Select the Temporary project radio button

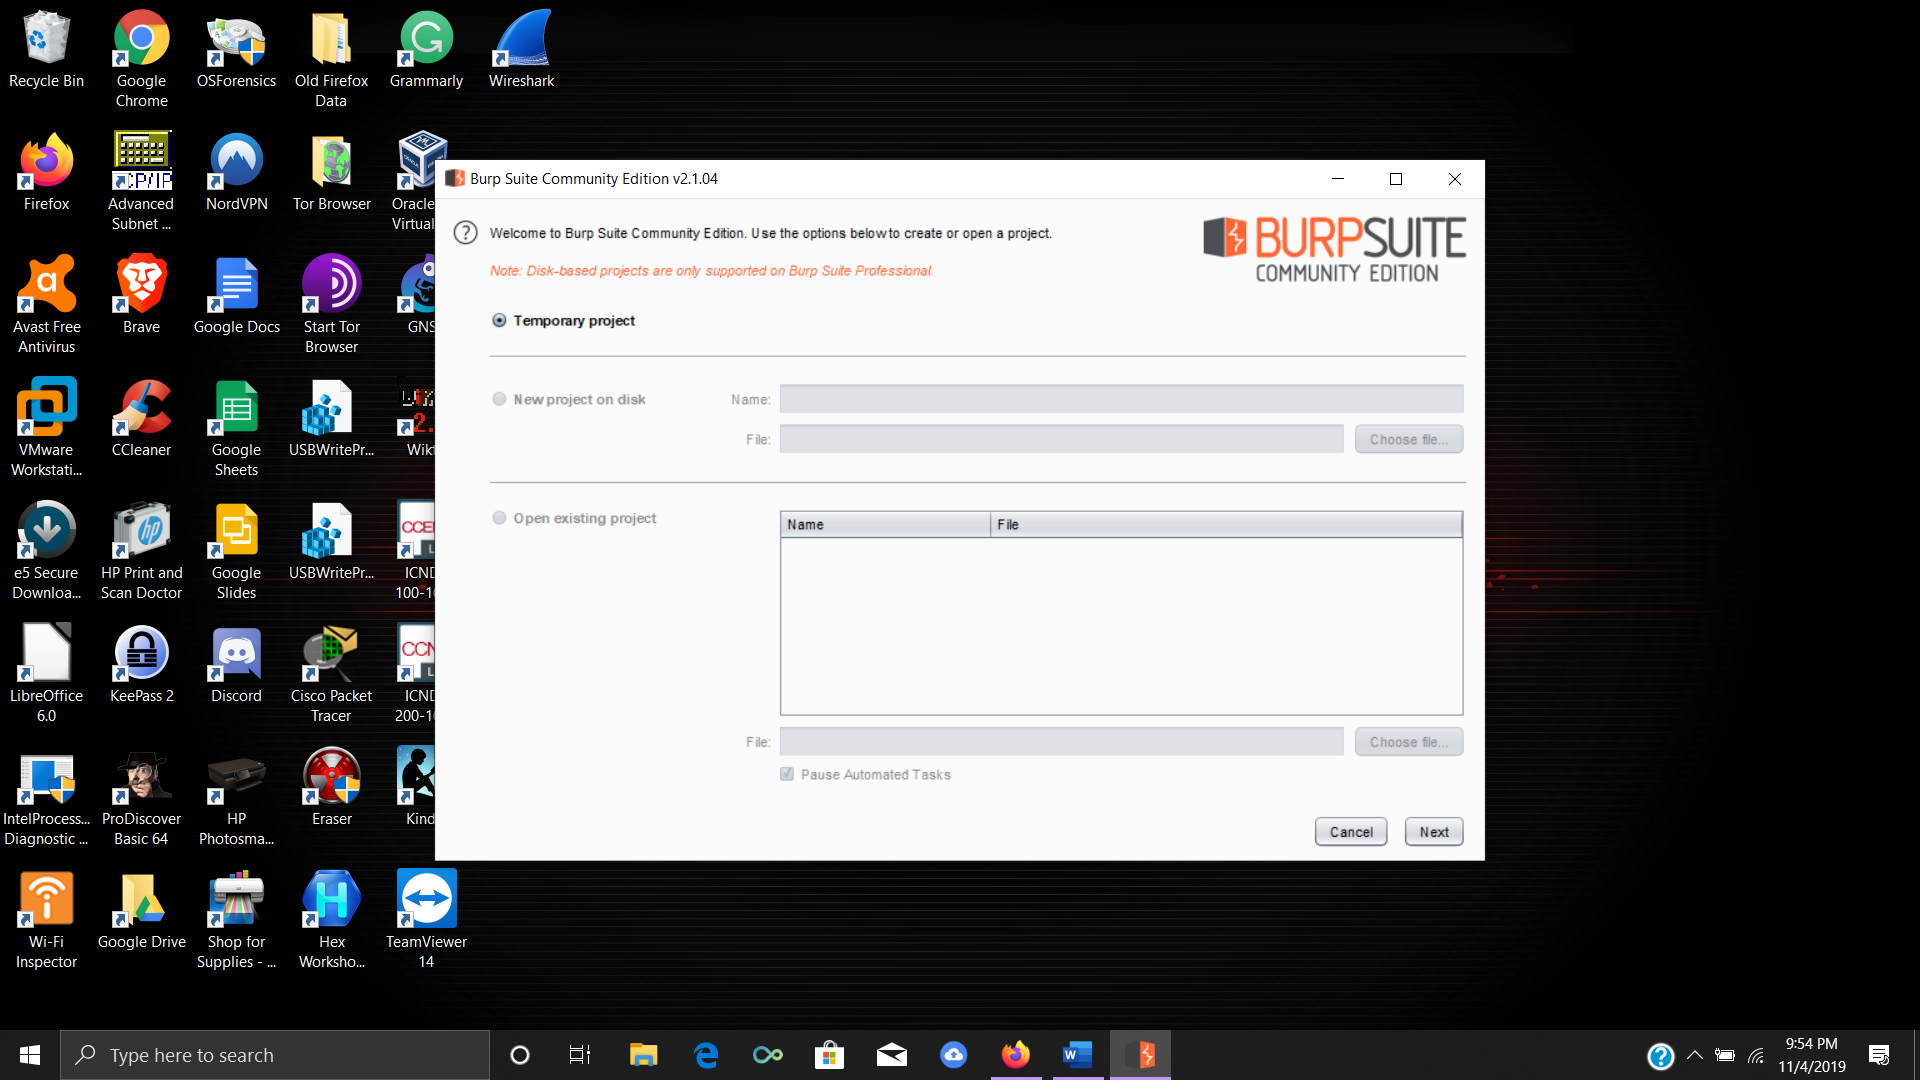coord(499,321)
